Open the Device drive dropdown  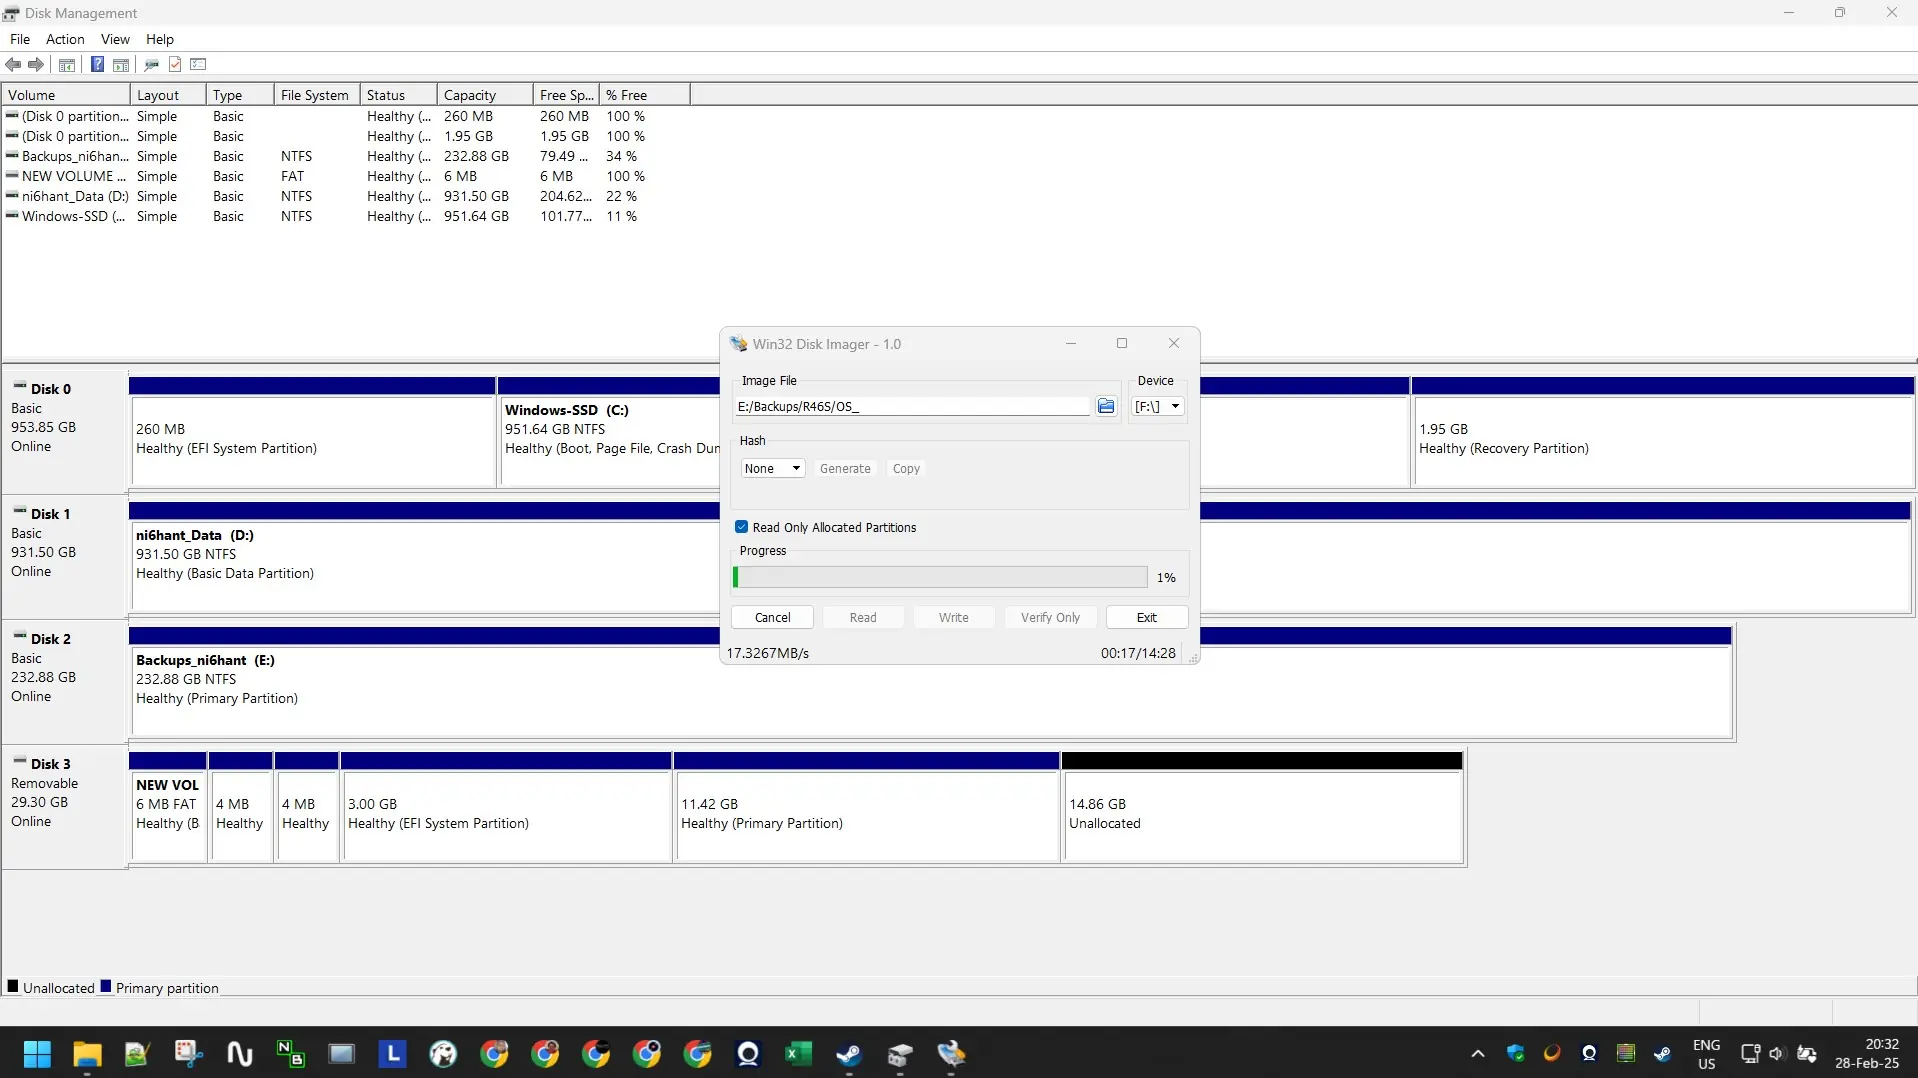1157,407
